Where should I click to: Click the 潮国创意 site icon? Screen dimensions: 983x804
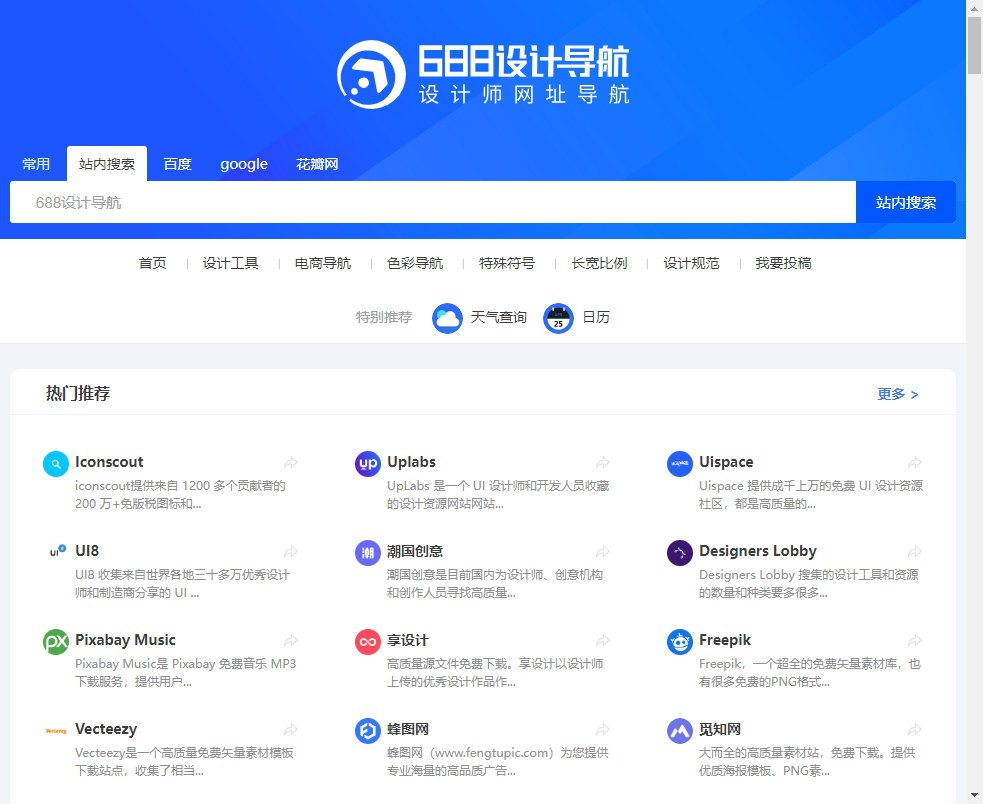[367, 553]
